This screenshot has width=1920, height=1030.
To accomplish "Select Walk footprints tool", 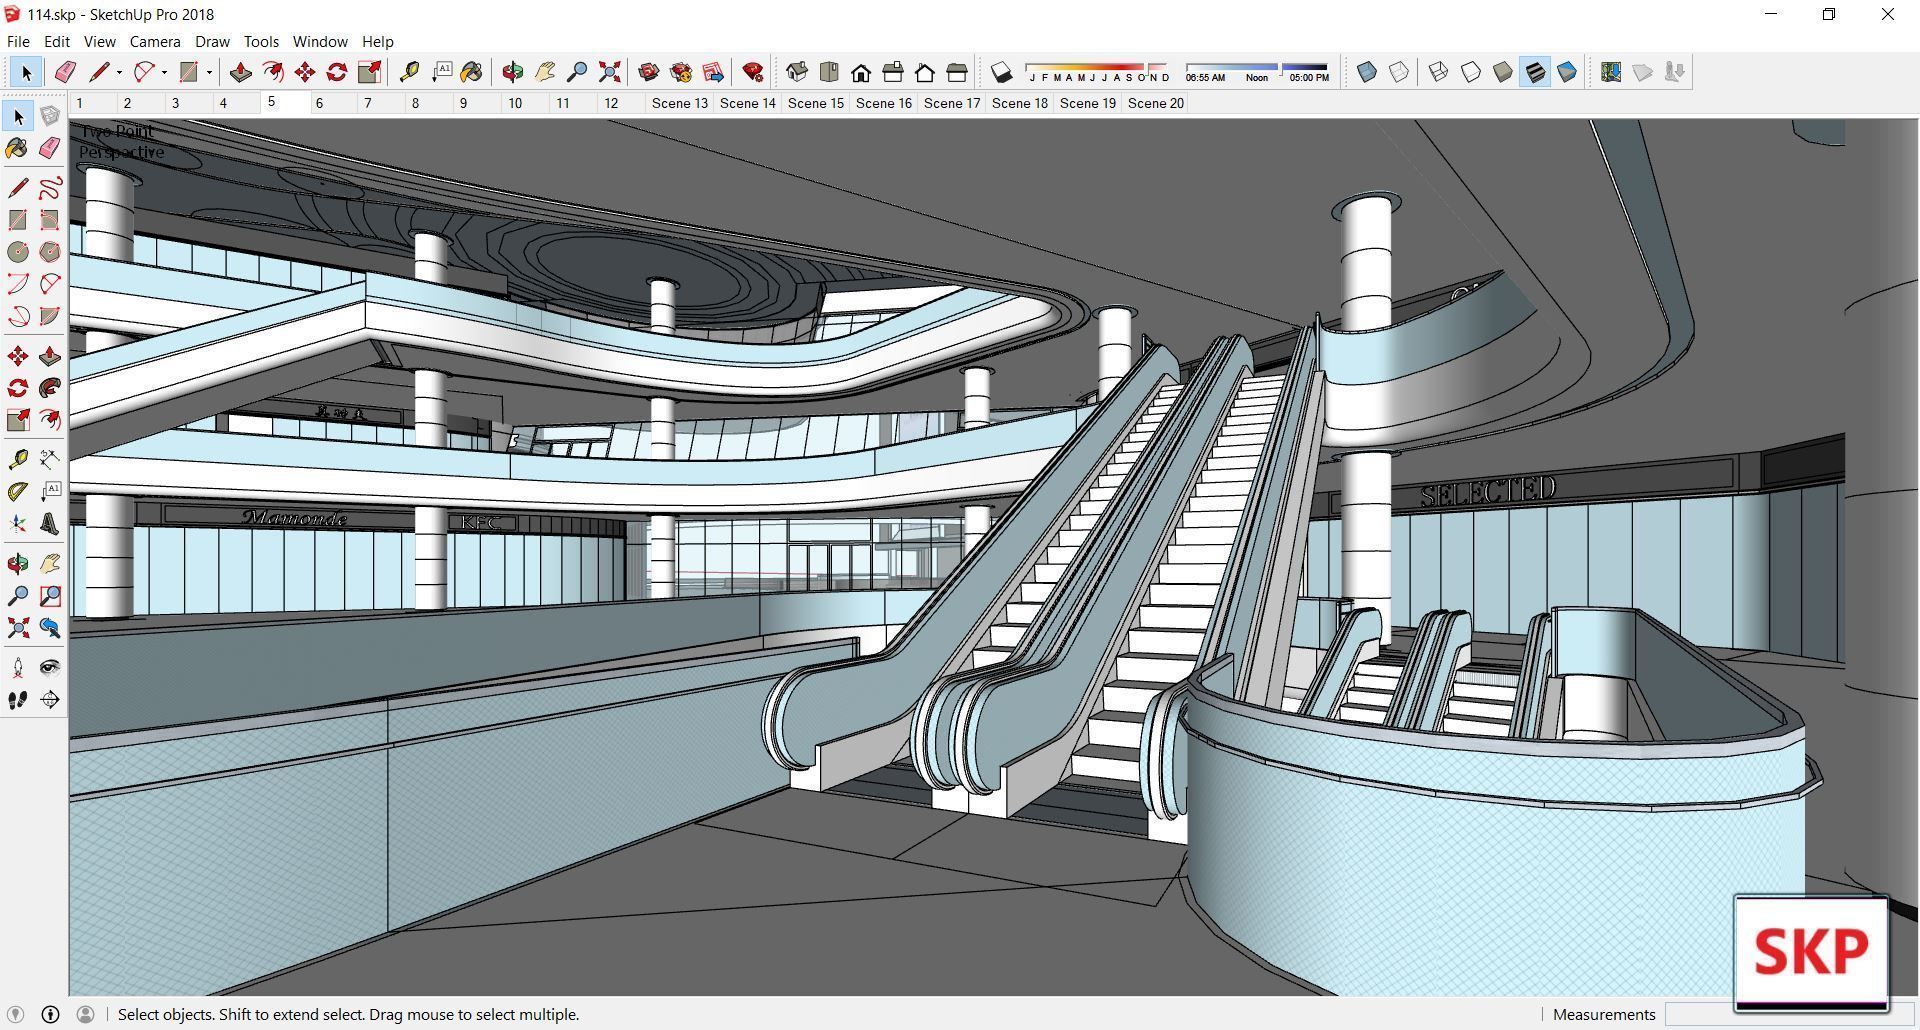I will click(18, 700).
